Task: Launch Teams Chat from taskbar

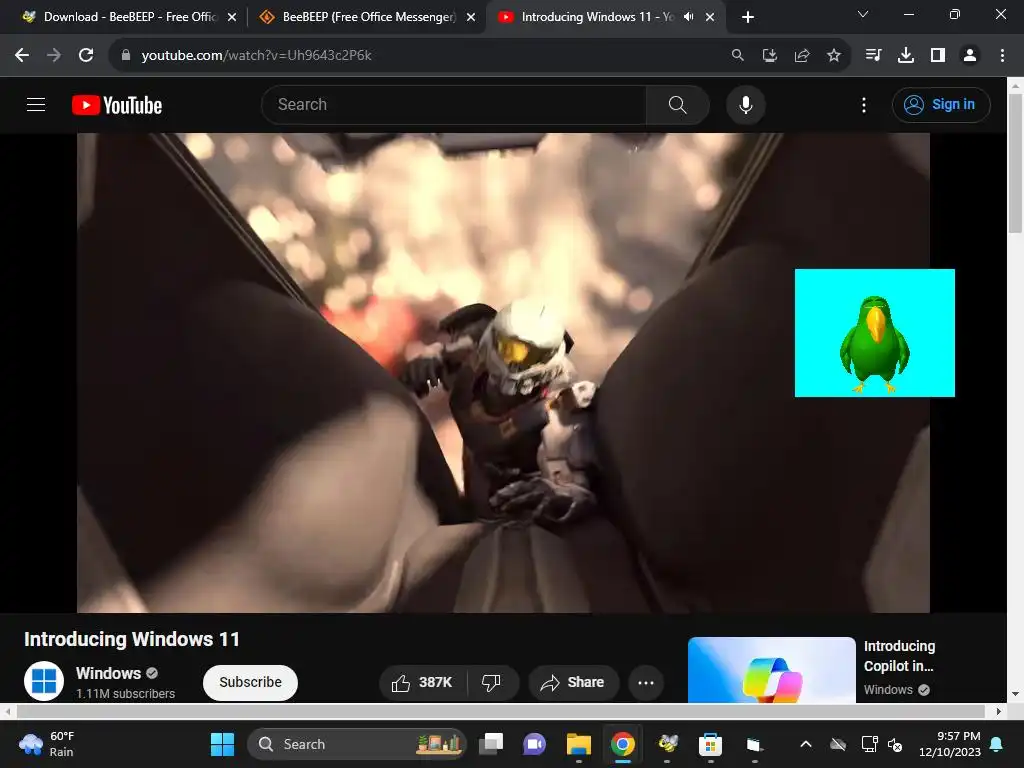Action: point(534,744)
